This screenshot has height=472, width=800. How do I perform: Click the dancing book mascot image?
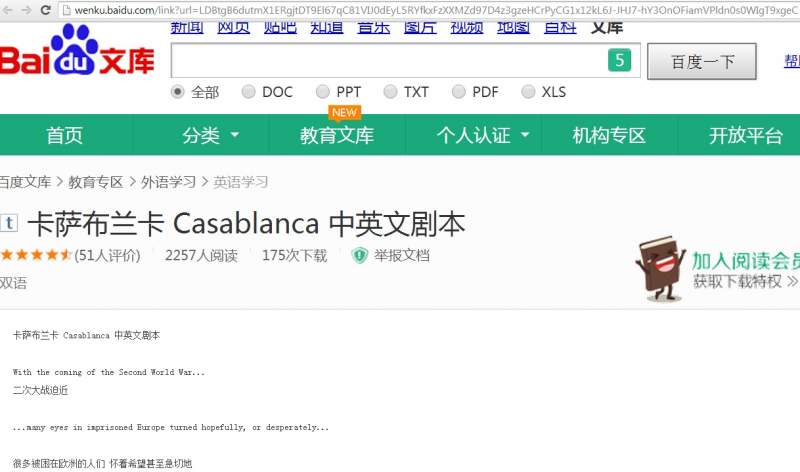(x=660, y=268)
